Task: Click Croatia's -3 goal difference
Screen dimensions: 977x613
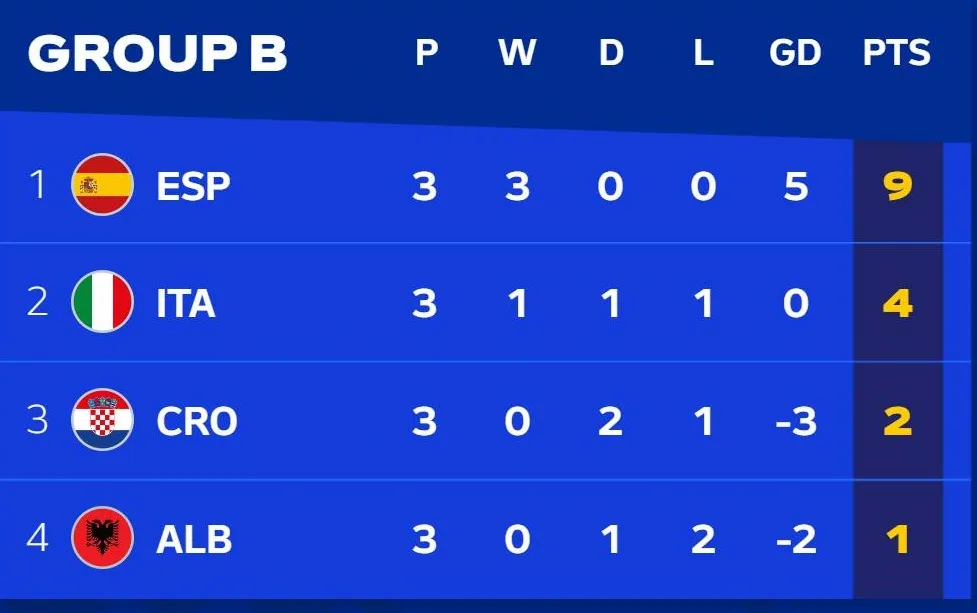Action: (x=795, y=421)
